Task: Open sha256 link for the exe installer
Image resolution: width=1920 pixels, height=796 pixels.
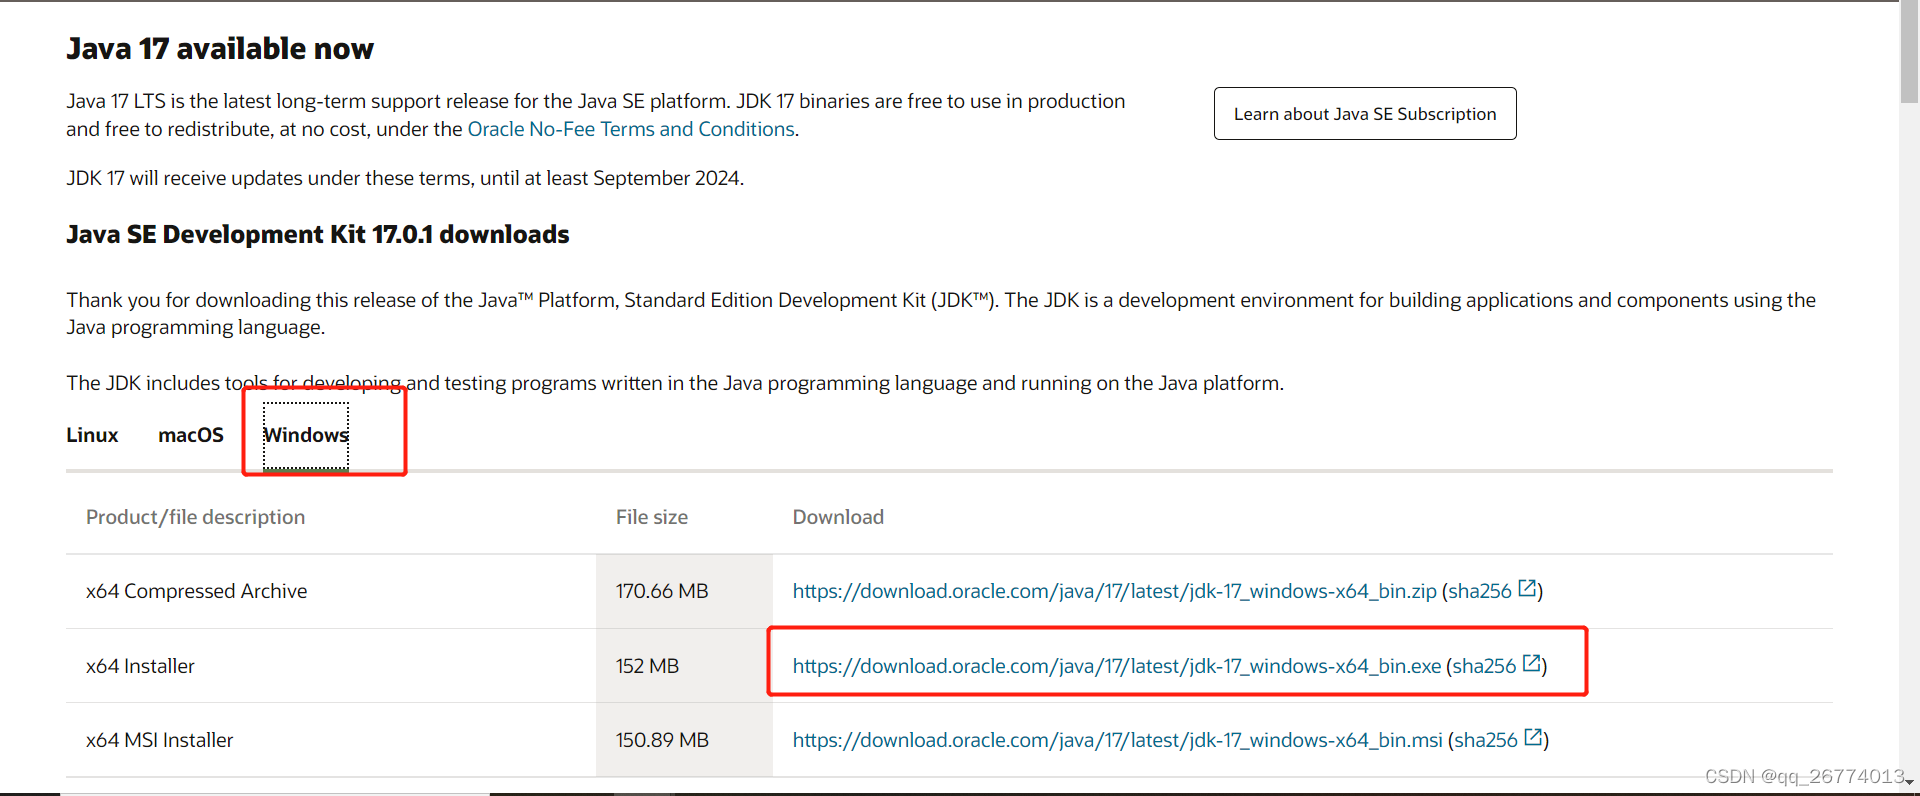Action: [x=1484, y=666]
